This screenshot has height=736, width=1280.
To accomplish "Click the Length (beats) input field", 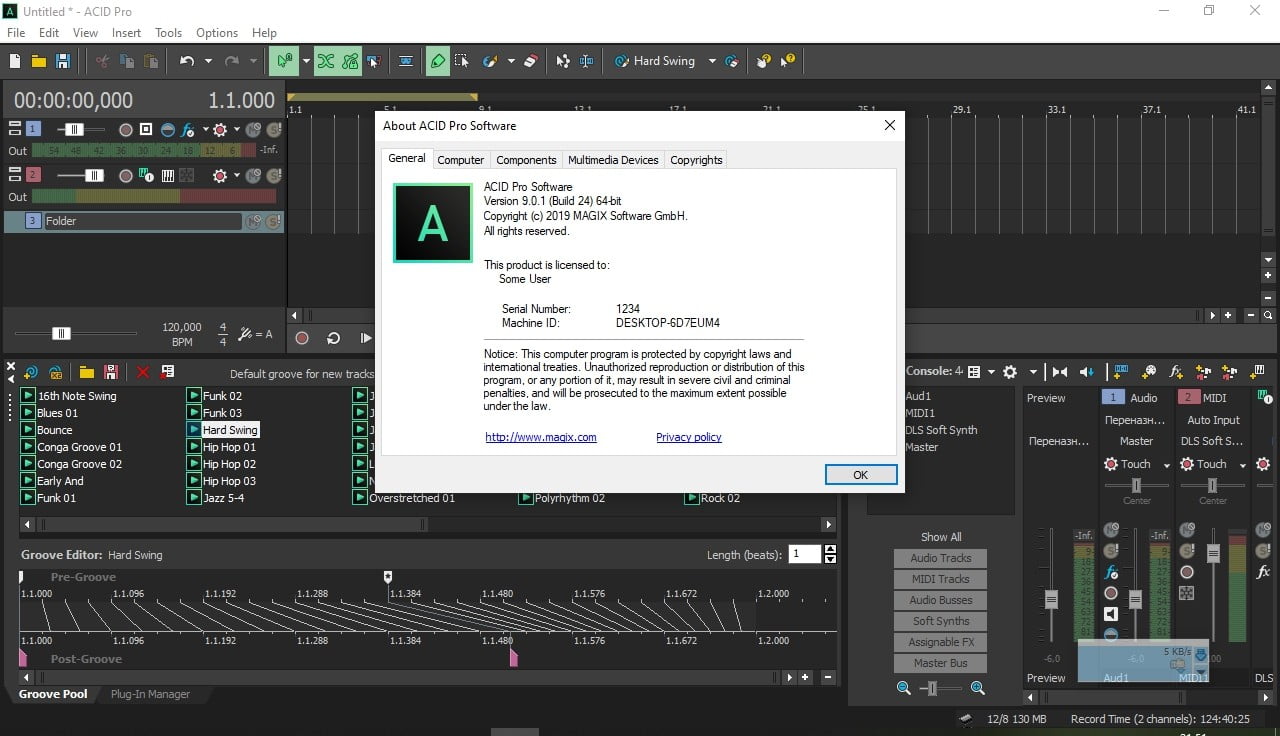I will pos(805,554).
